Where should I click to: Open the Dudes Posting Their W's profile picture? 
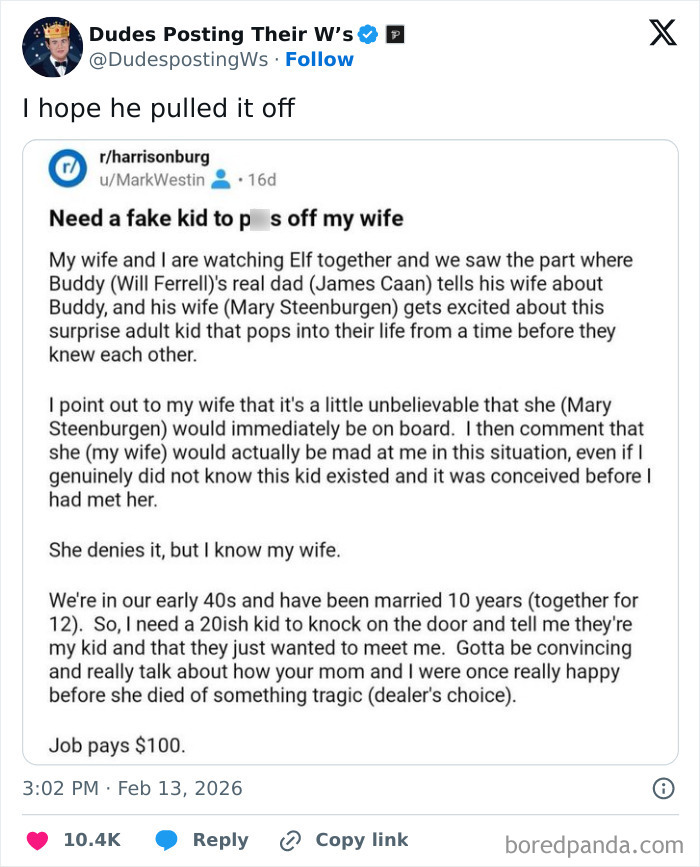pos(50,44)
